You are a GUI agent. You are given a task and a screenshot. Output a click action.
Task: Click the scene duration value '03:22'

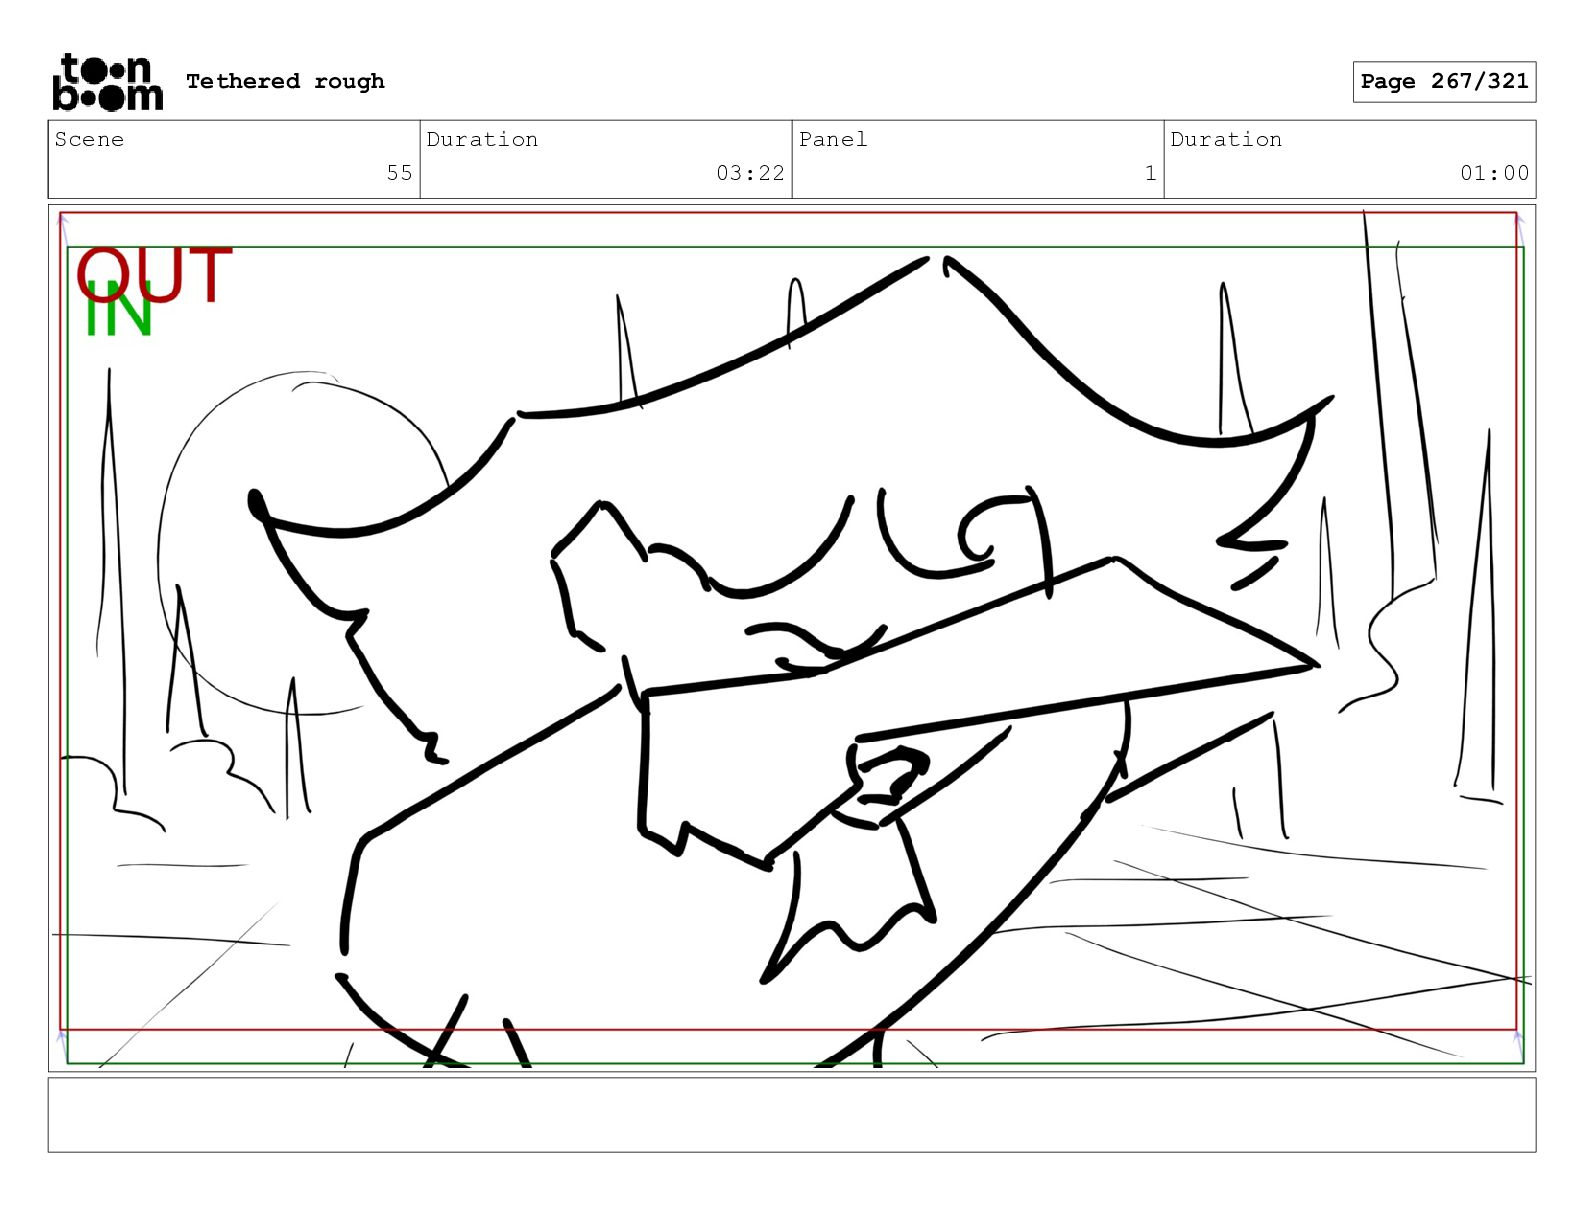pyautogui.click(x=750, y=173)
